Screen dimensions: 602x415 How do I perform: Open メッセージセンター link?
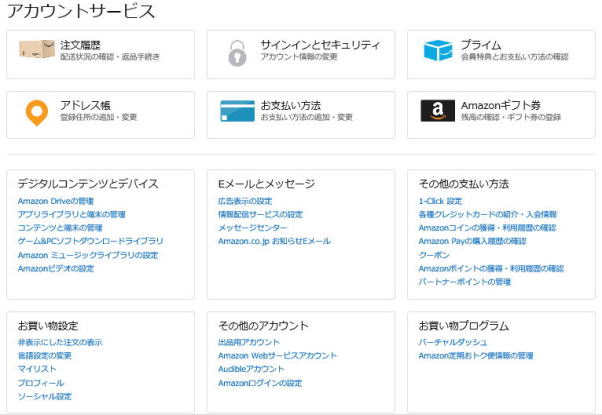pyautogui.click(x=253, y=228)
